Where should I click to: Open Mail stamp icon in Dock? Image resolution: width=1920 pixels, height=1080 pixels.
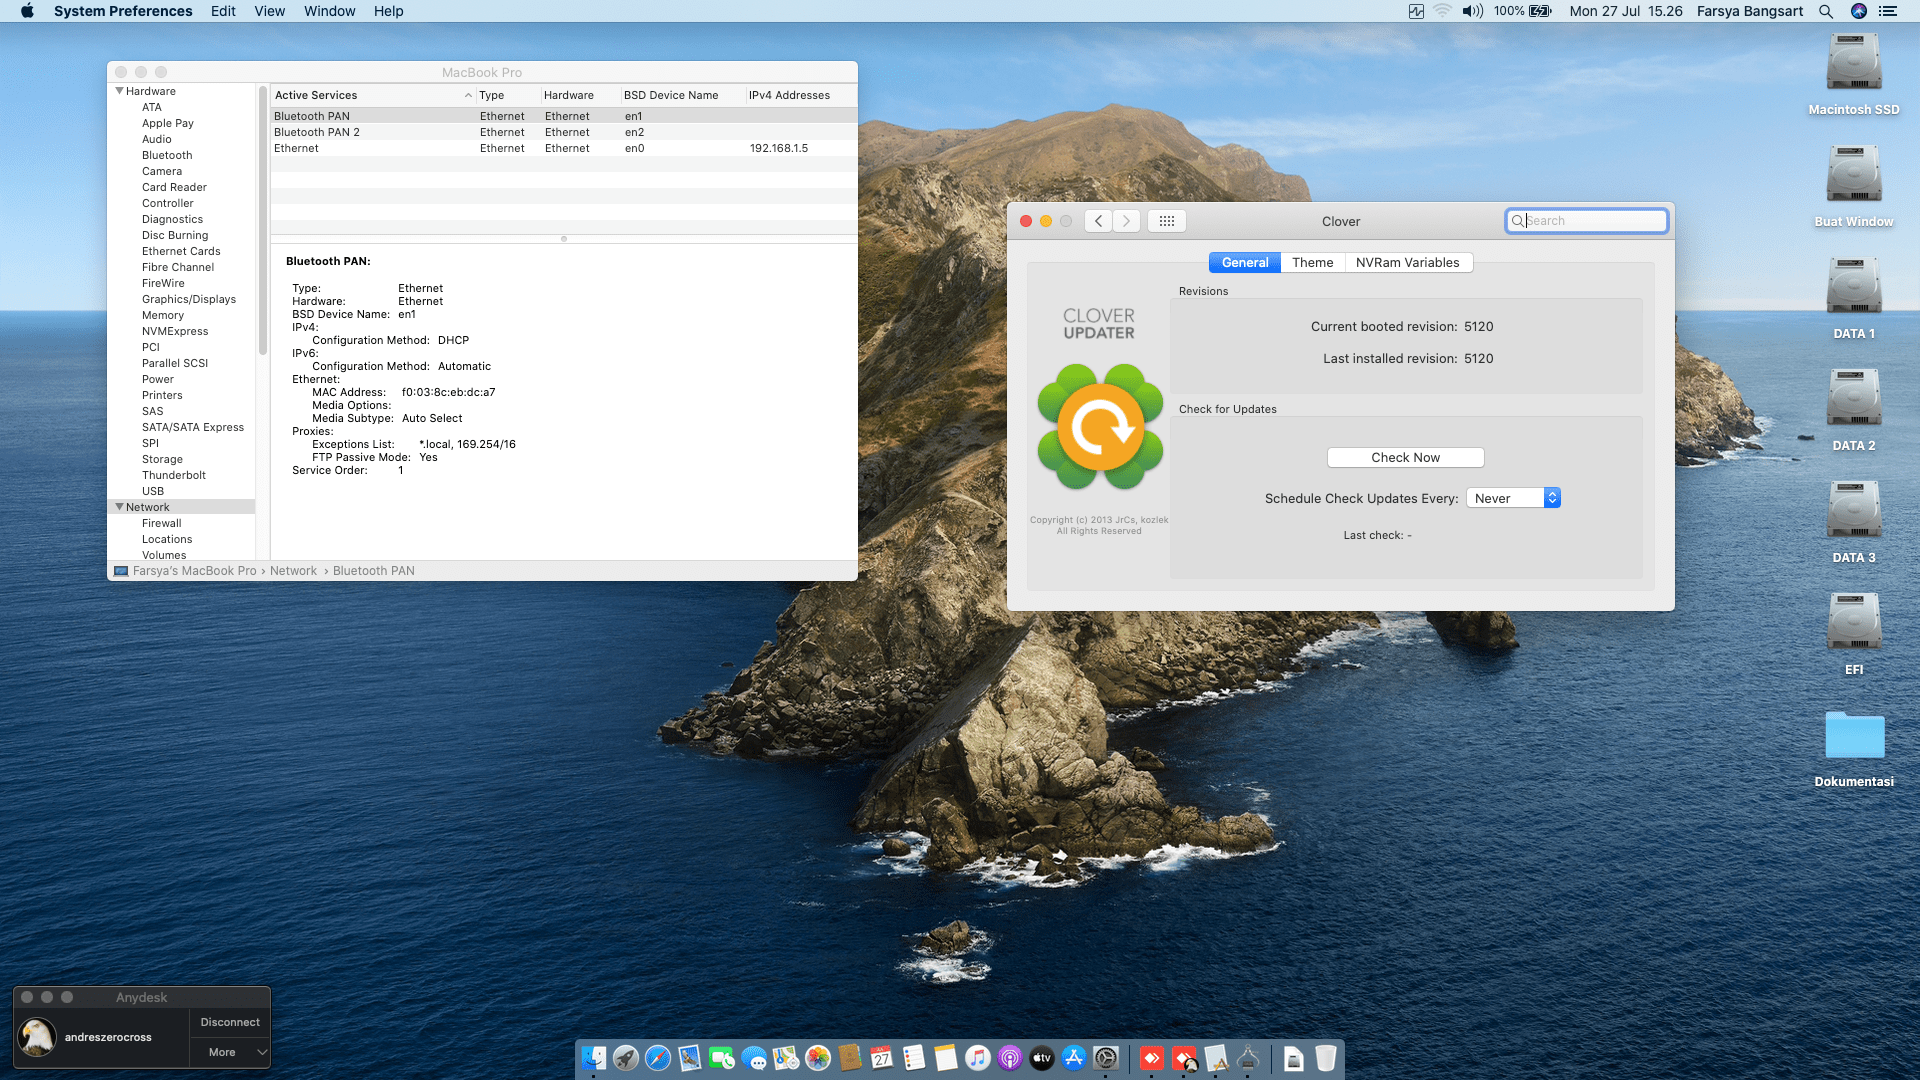click(690, 1058)
